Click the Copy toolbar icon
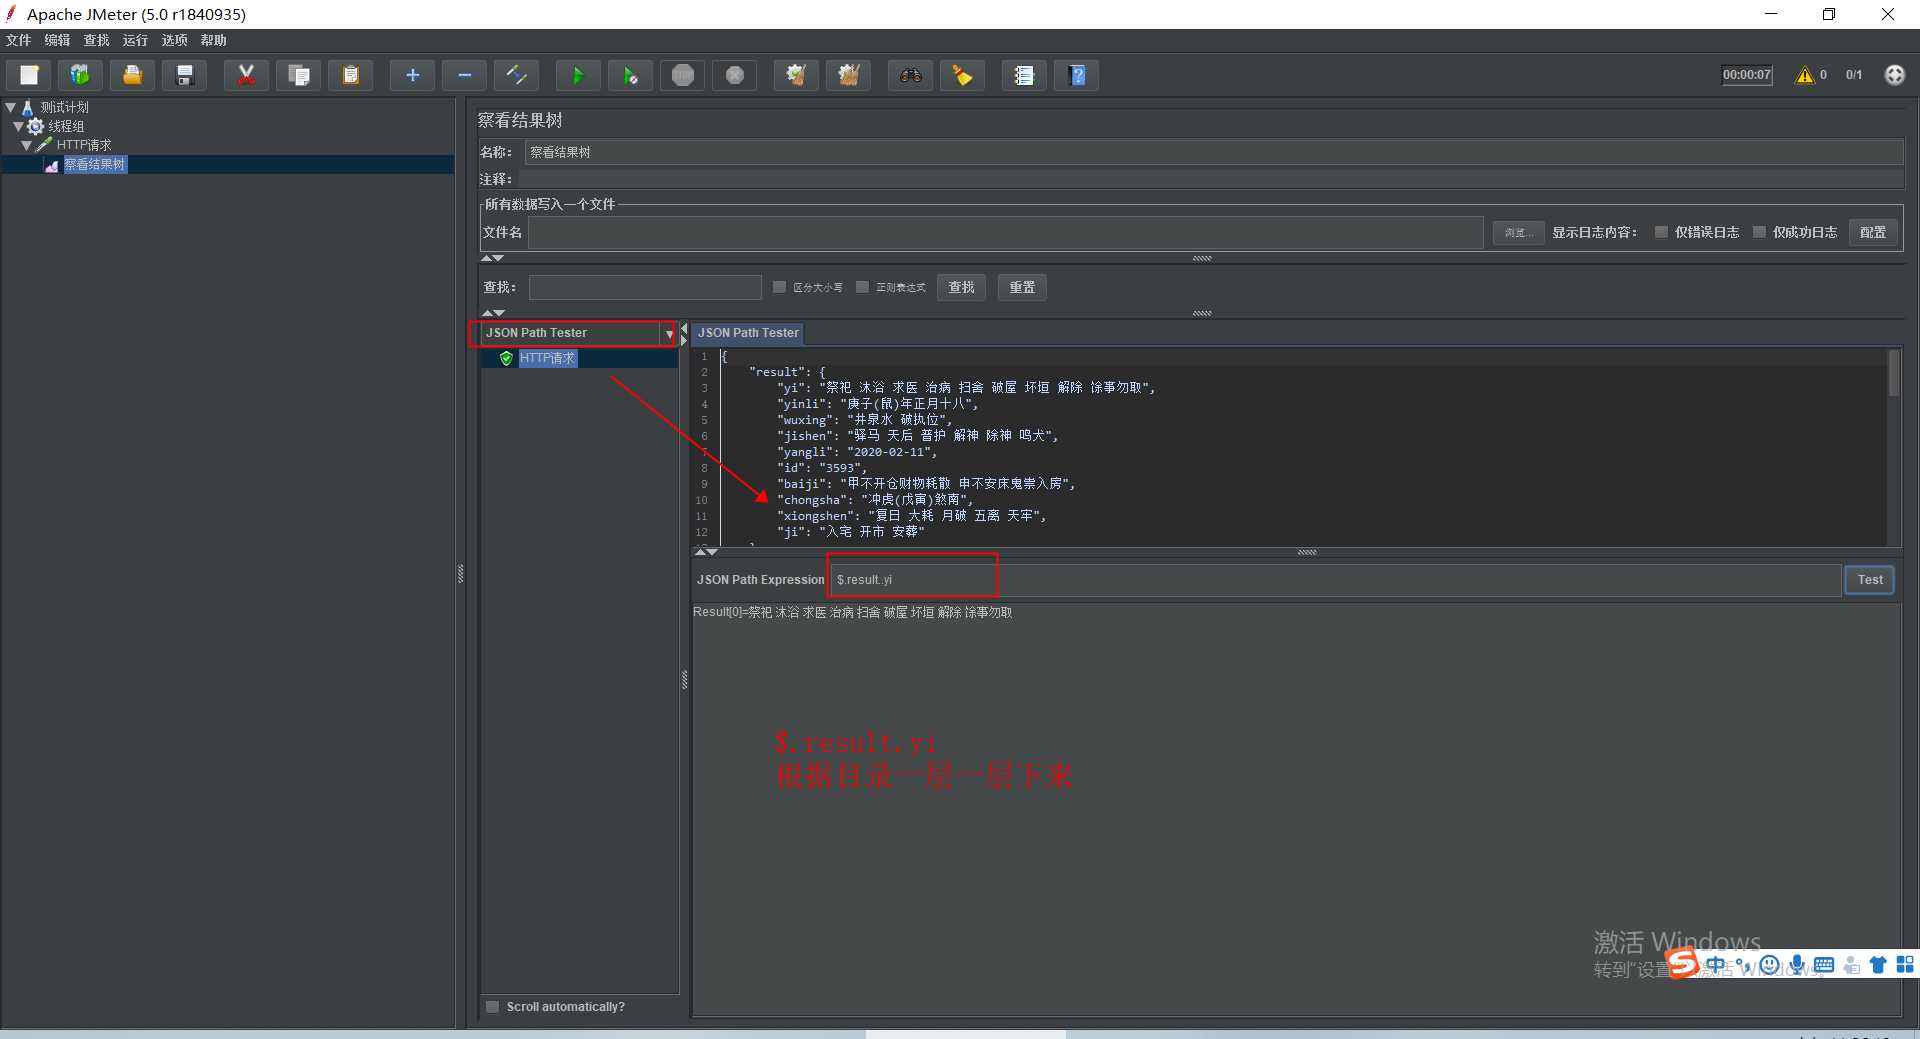 (x=298, y=75)
